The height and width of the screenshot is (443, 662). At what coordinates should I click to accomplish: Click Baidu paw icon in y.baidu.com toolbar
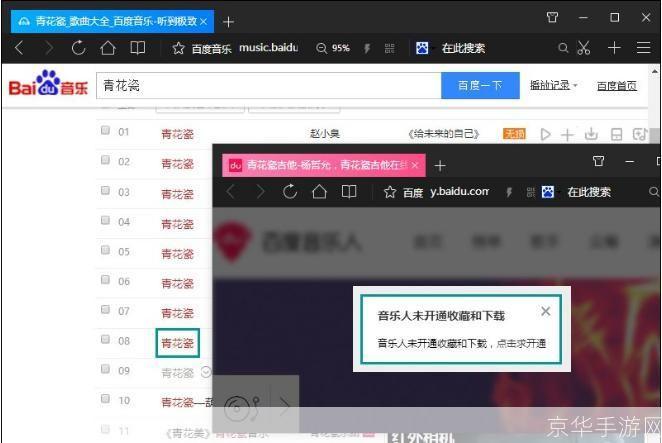click(x=548, y=192)
